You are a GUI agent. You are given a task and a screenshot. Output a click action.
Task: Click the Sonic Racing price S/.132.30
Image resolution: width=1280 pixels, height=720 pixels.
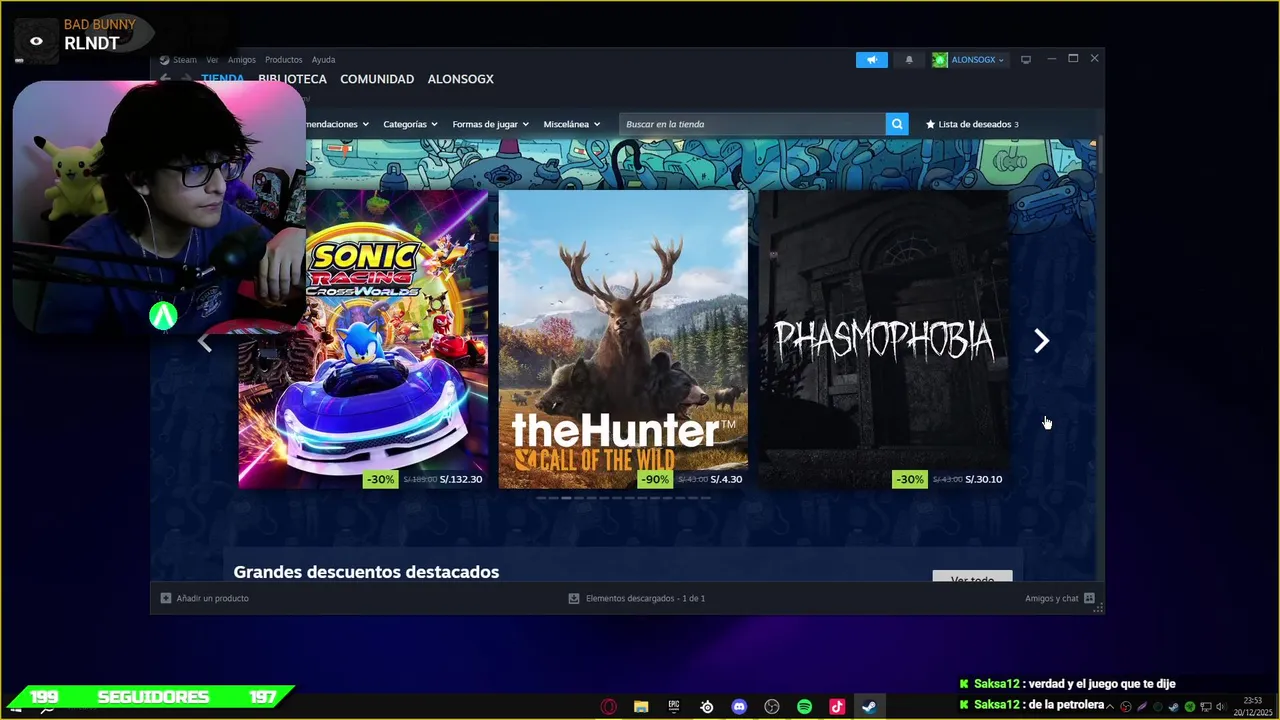tap(461, 479)
